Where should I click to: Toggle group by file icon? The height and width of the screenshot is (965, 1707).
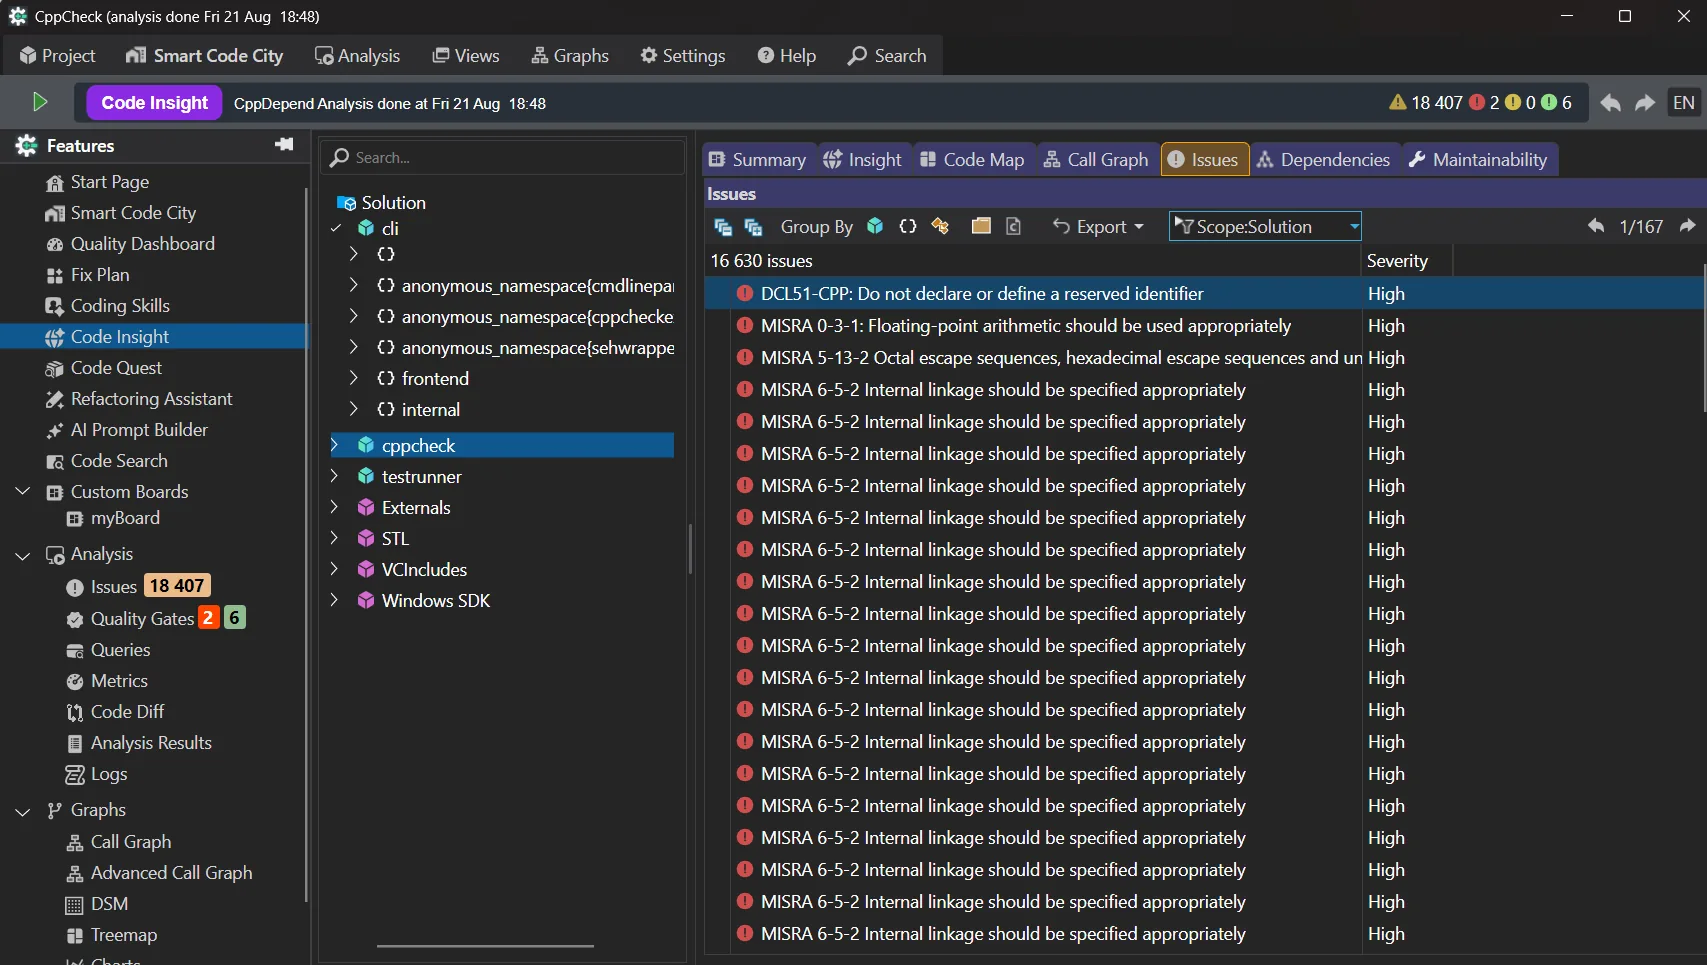[1013, 226]
